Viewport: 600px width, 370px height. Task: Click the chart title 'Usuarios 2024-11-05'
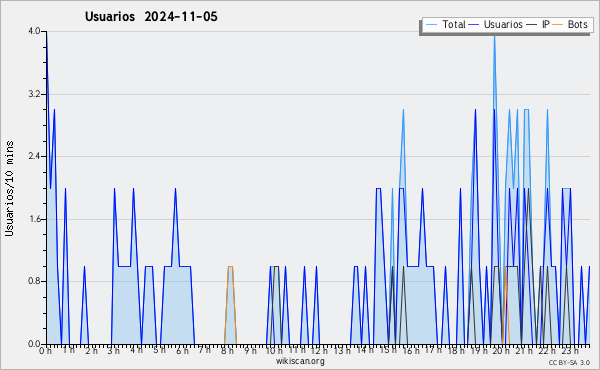coord(151,16)
